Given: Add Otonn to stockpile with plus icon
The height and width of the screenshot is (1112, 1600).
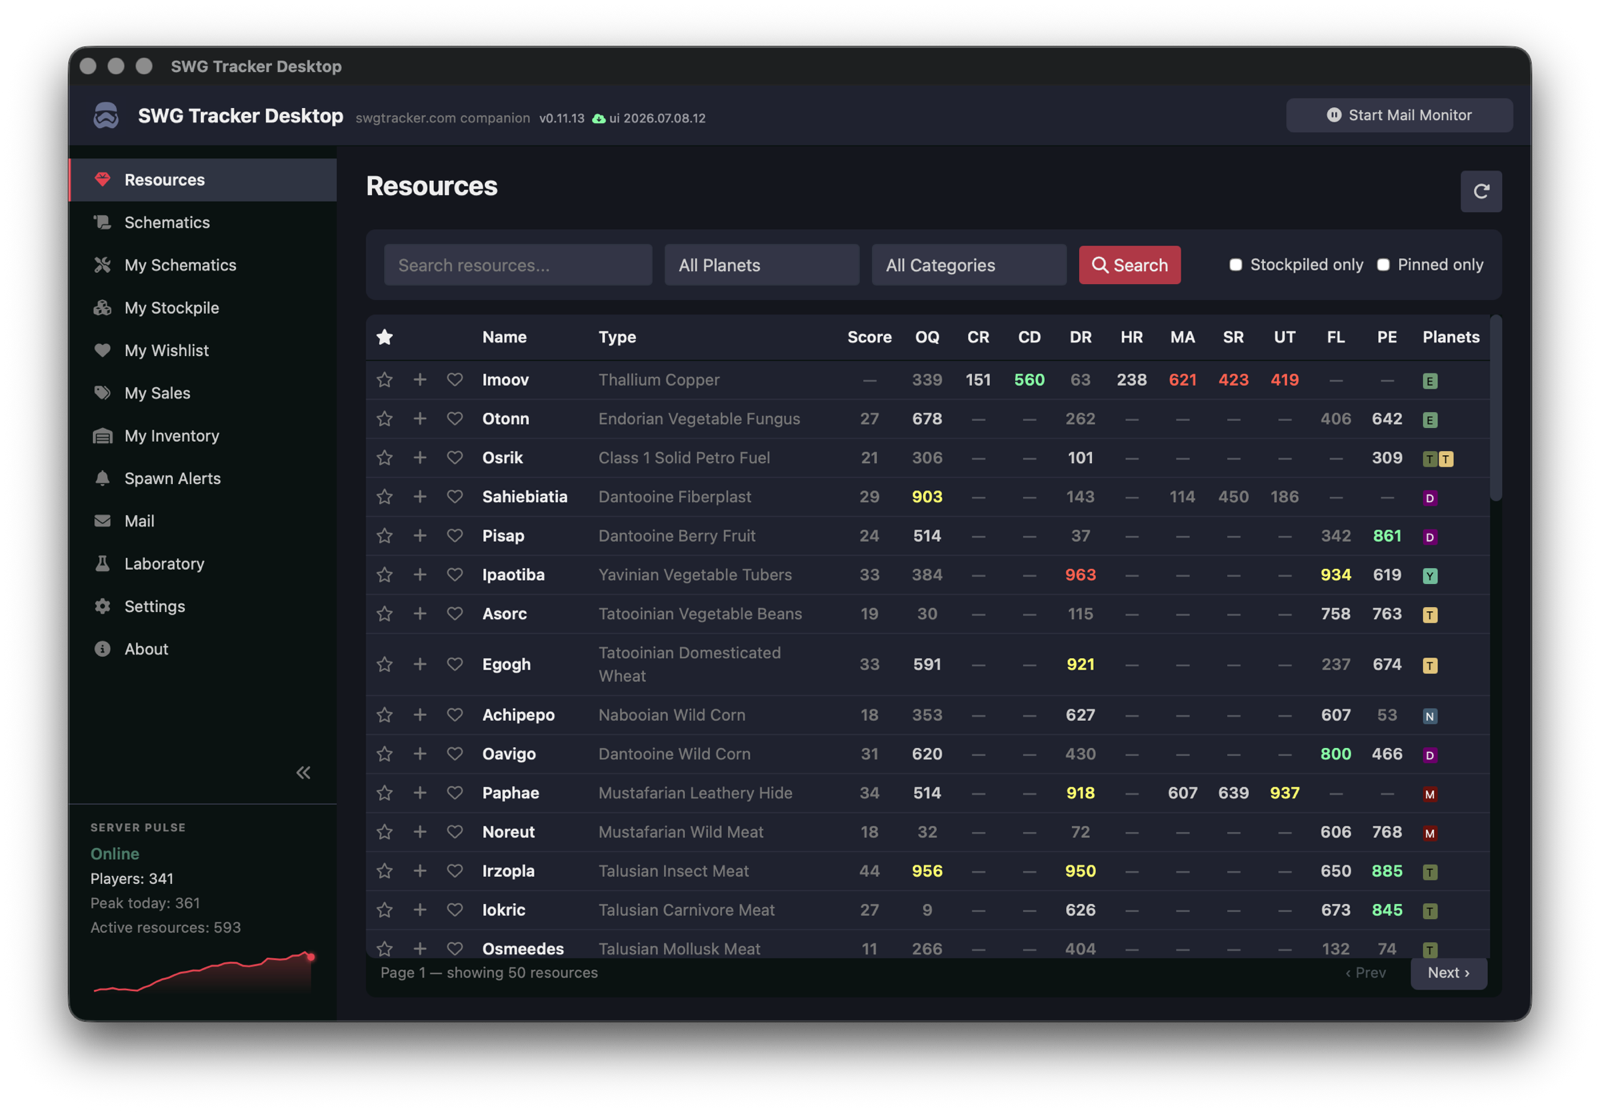Looking at the screenshot, I should click(x=420, y=419).
